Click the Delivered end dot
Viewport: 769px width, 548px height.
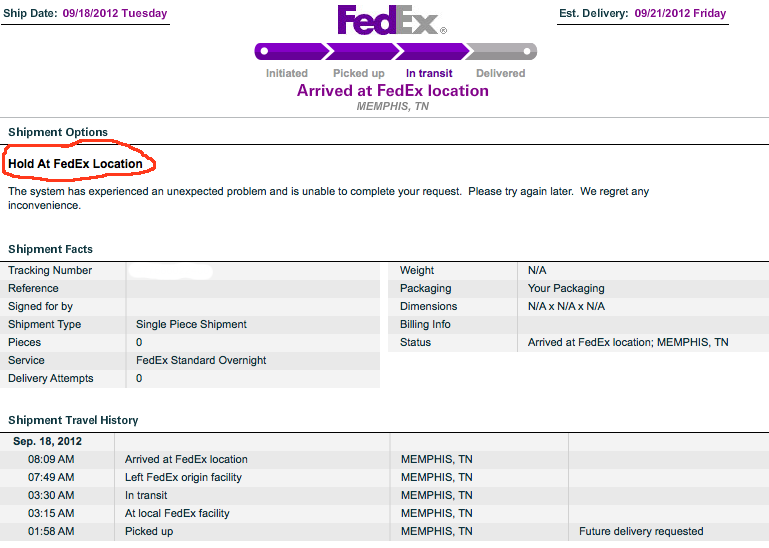tap(527, 51)
